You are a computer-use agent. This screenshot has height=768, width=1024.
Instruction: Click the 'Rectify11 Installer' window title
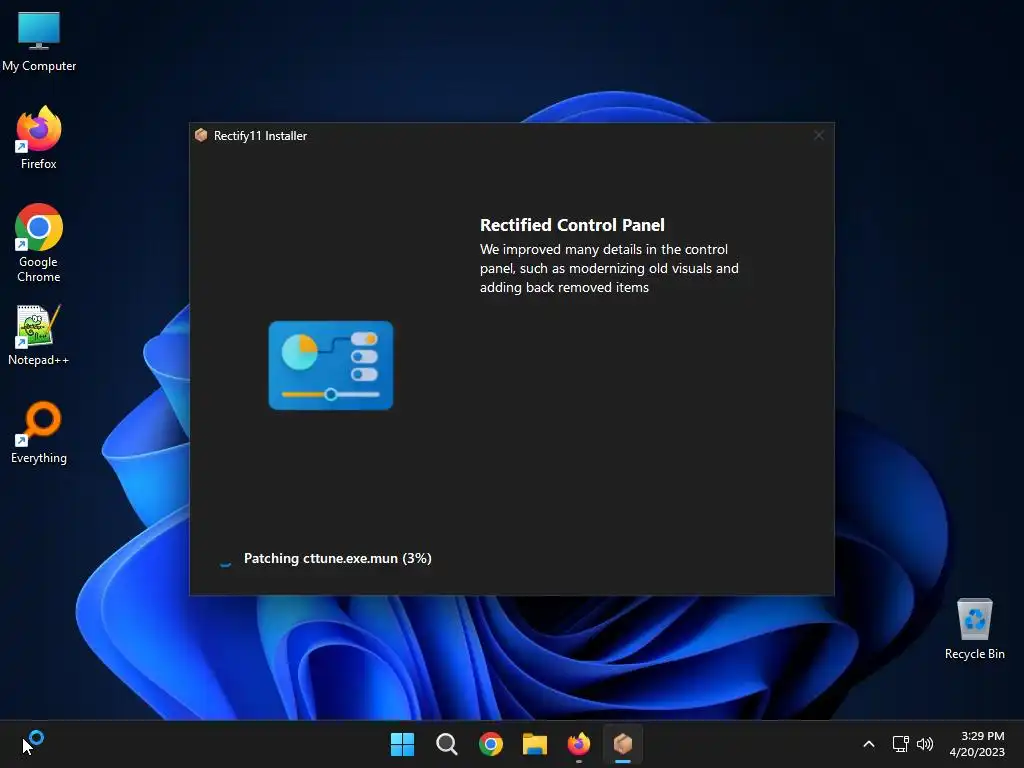(261, 136)
